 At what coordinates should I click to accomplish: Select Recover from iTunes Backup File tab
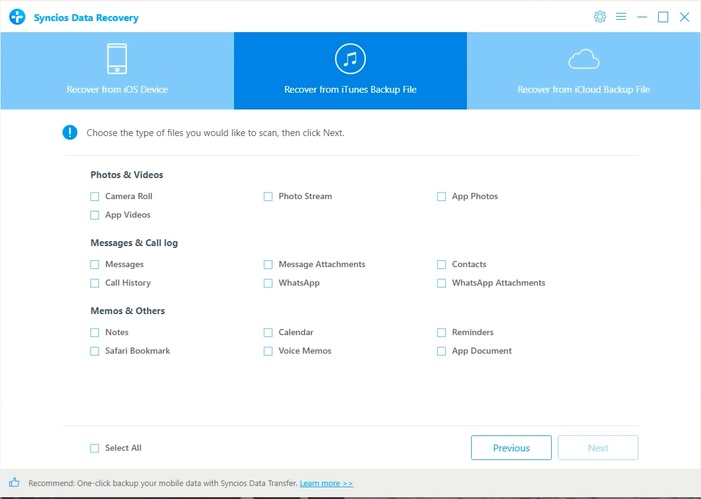pyautogui.click(x=350, y=71)
